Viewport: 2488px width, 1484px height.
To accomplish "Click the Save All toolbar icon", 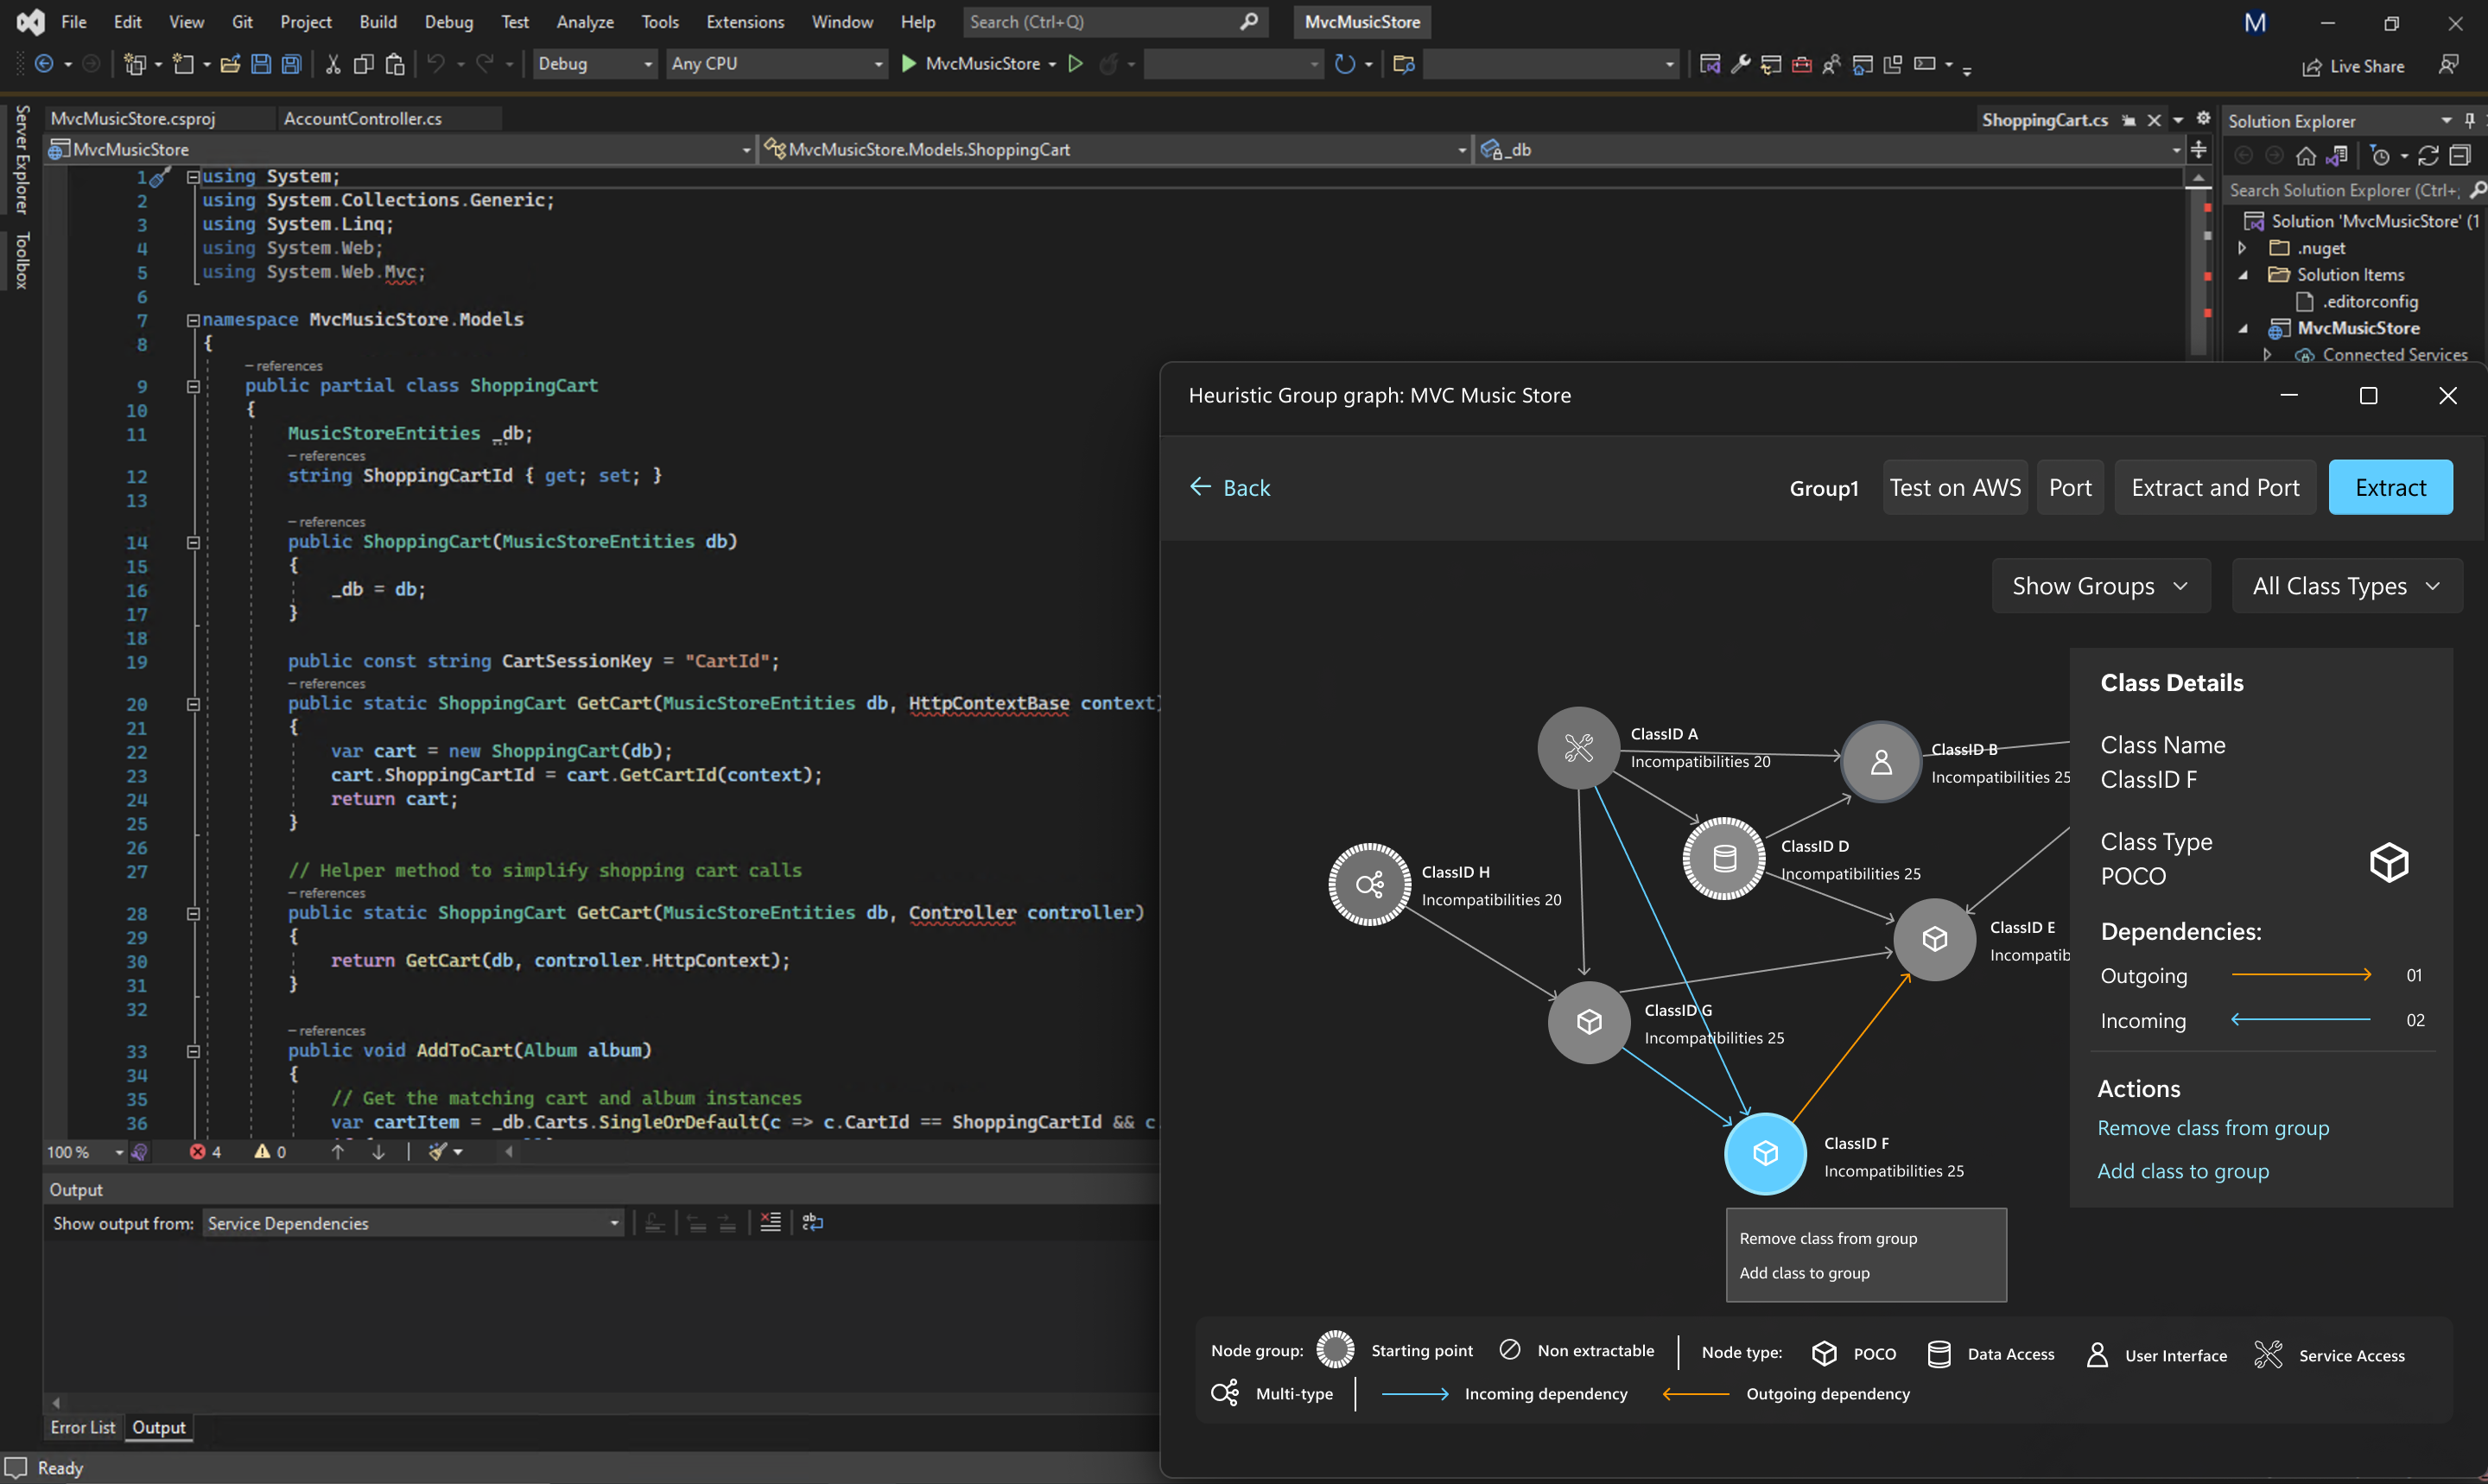I will coord(291,64).
